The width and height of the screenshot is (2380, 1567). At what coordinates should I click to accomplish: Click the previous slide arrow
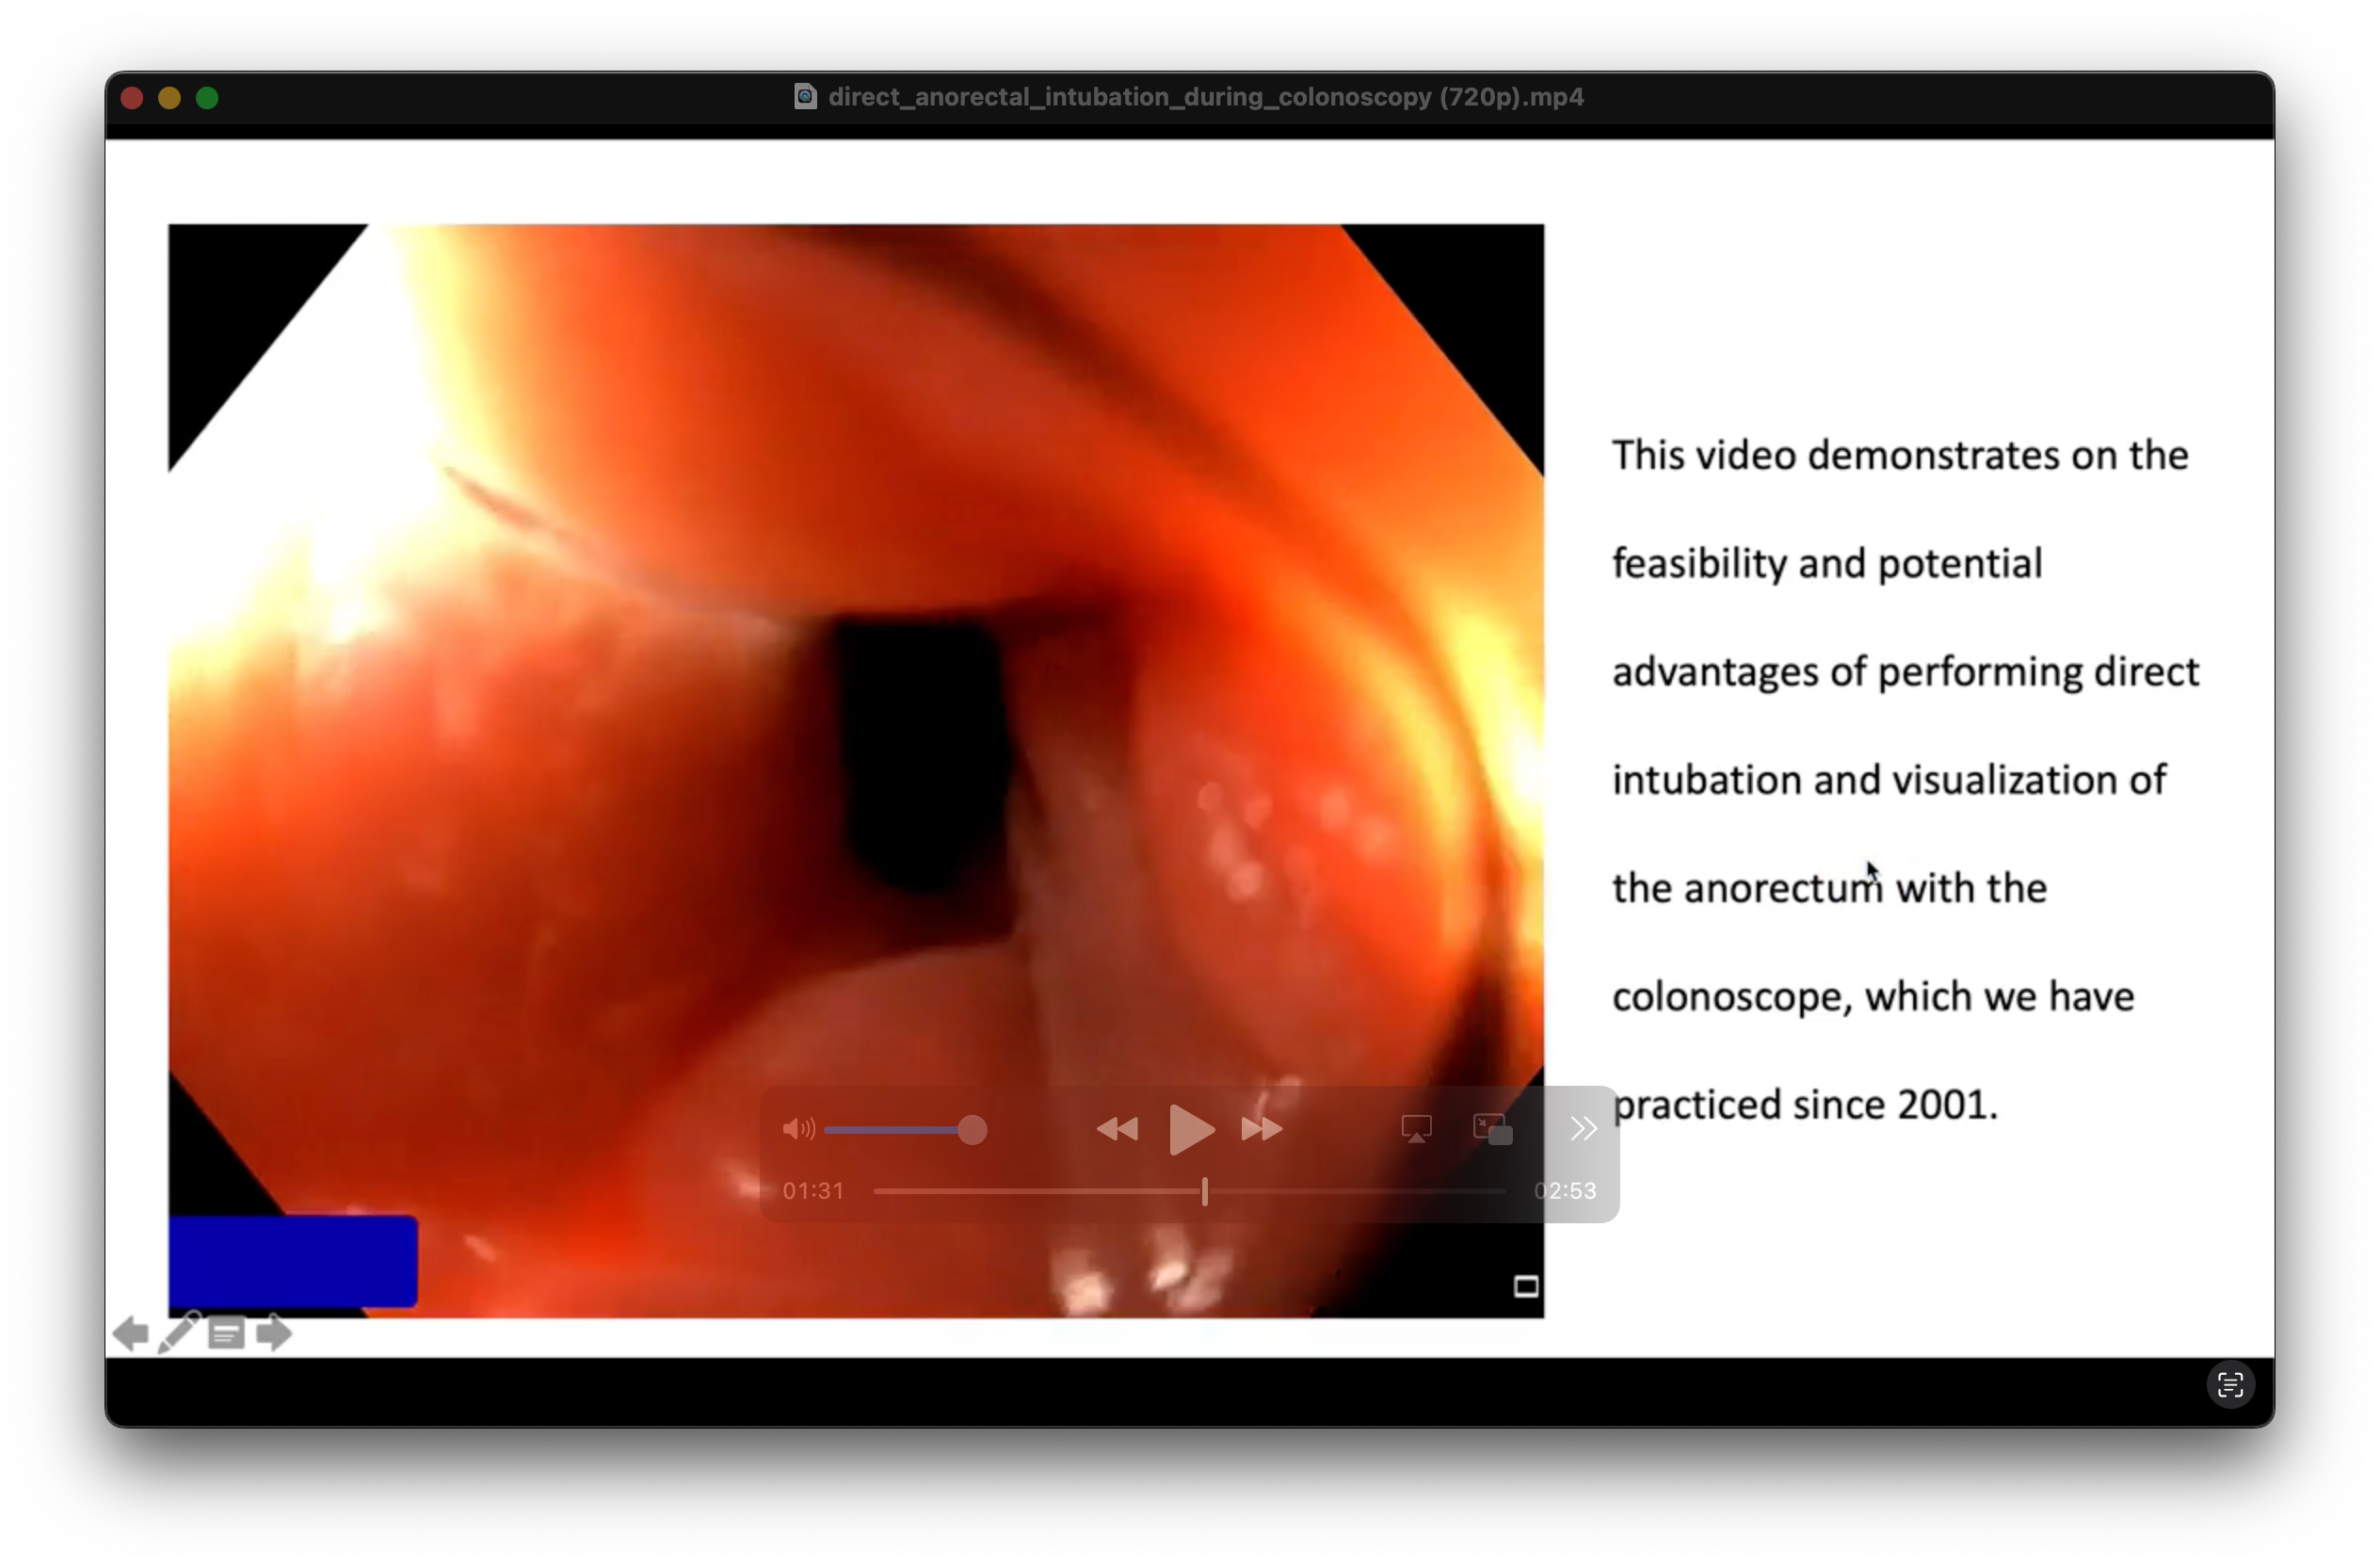point(131,1333)
